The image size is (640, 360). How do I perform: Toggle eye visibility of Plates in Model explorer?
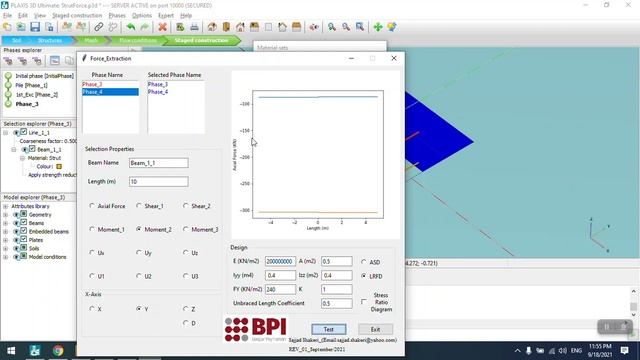(16, 240)
